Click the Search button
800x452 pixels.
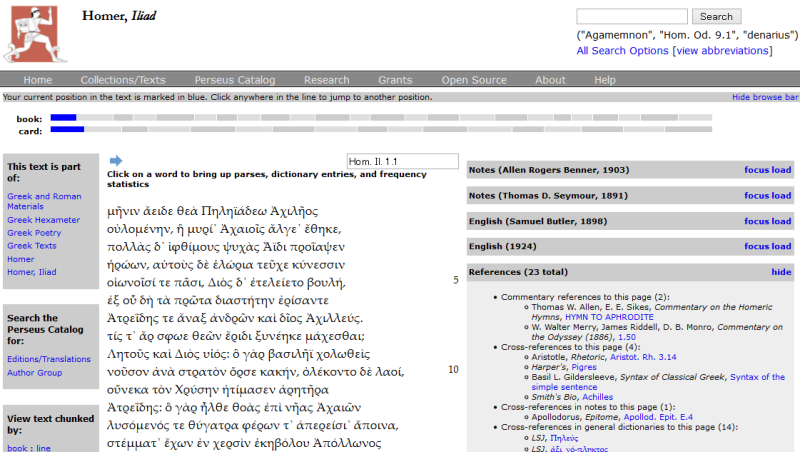pyautogui.click(x=716, y=16)
